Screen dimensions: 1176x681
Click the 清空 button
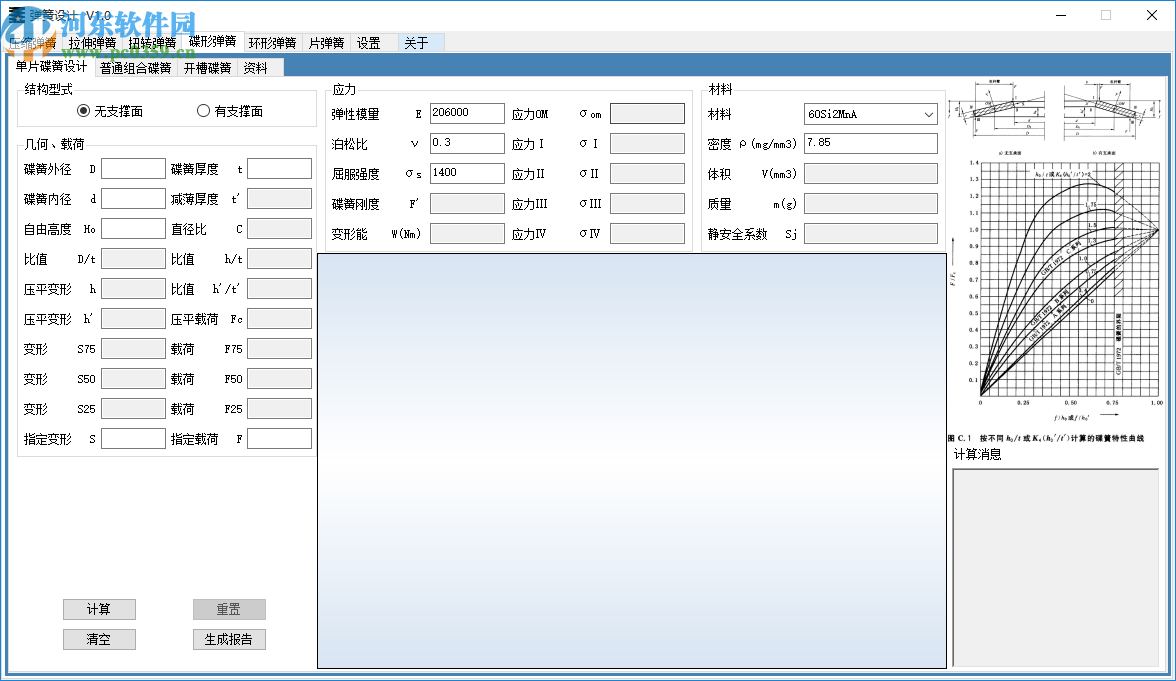point(99,639)
